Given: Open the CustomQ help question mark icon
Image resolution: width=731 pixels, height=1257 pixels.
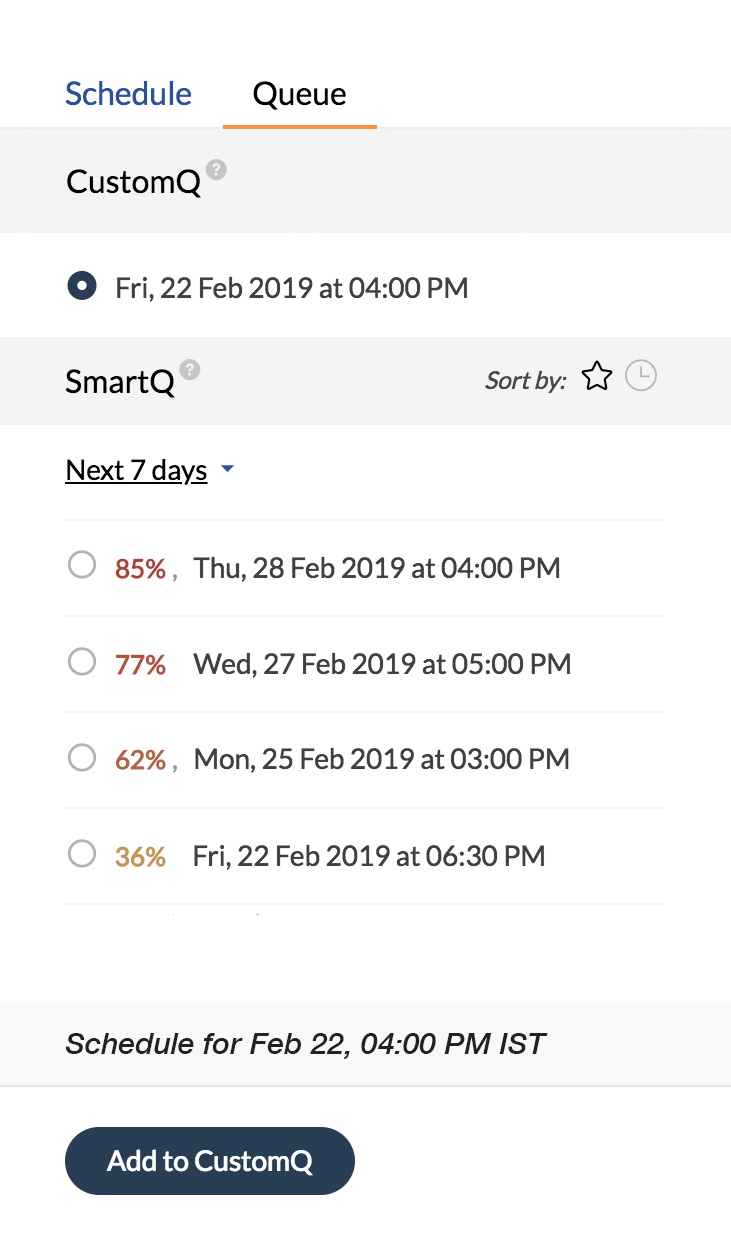Looking at the screenshot, I should [x=216, y=170].
